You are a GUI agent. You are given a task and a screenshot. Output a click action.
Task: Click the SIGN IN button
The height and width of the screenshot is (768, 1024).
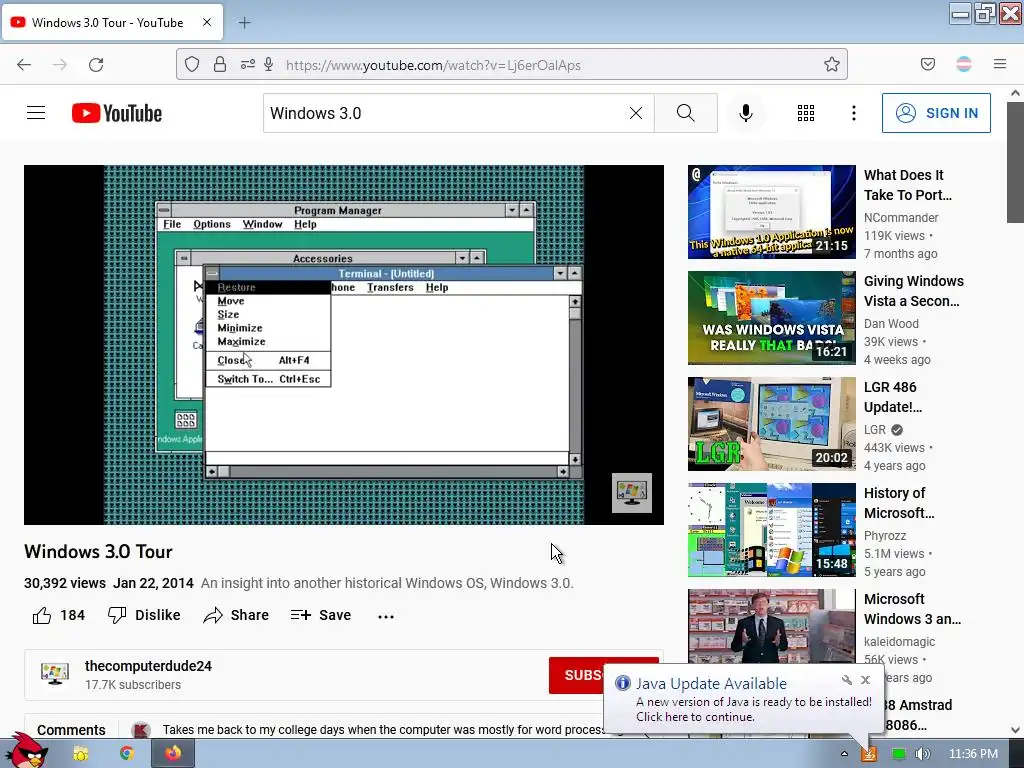pos(936,113)
